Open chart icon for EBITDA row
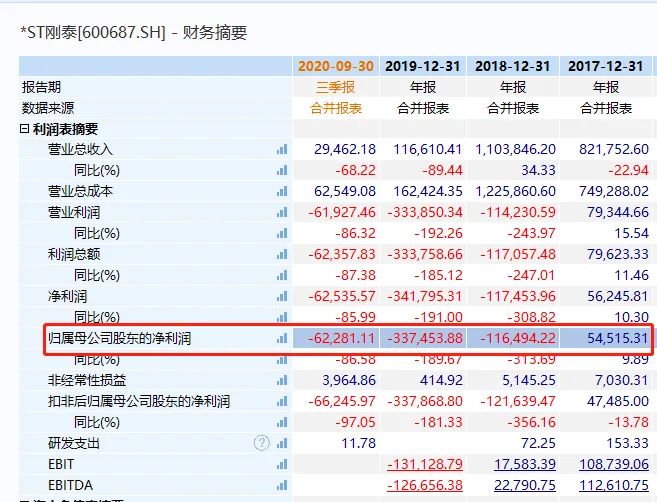Image resolution: width=657 pixels, height=502 pixels. pyautogui.click(x=281, y=485)
